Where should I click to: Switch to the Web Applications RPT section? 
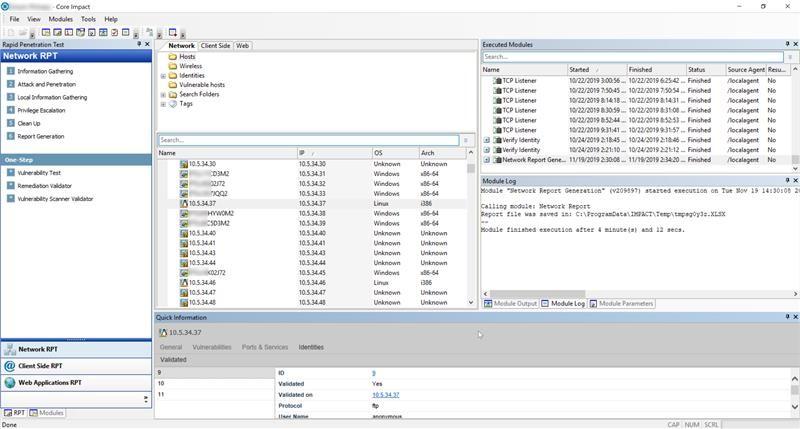click(x=76, y=383)
